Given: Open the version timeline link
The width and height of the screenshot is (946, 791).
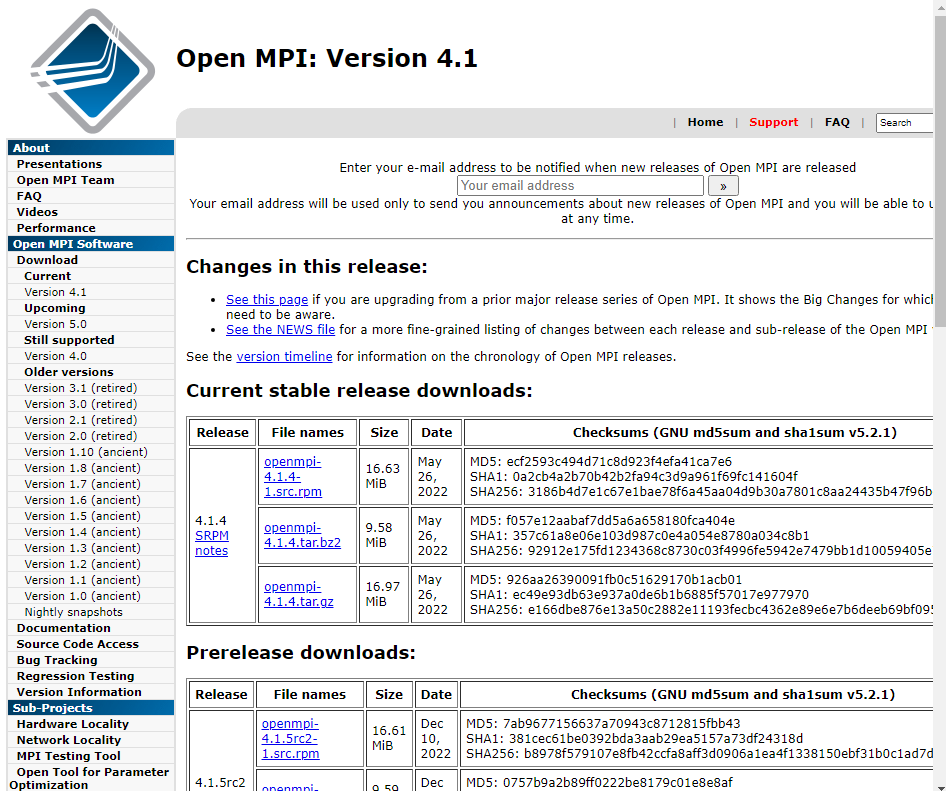Looking at the screenshot, I should click(284, 357).
